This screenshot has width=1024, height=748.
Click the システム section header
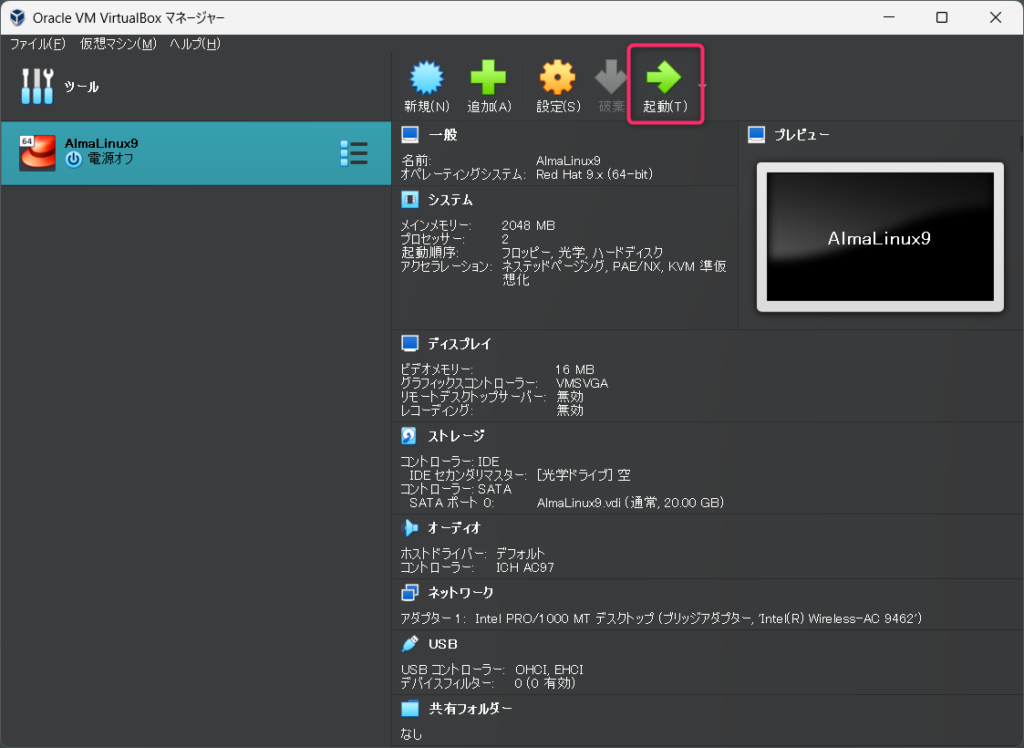pyautogui.click(x=450, y=199)
